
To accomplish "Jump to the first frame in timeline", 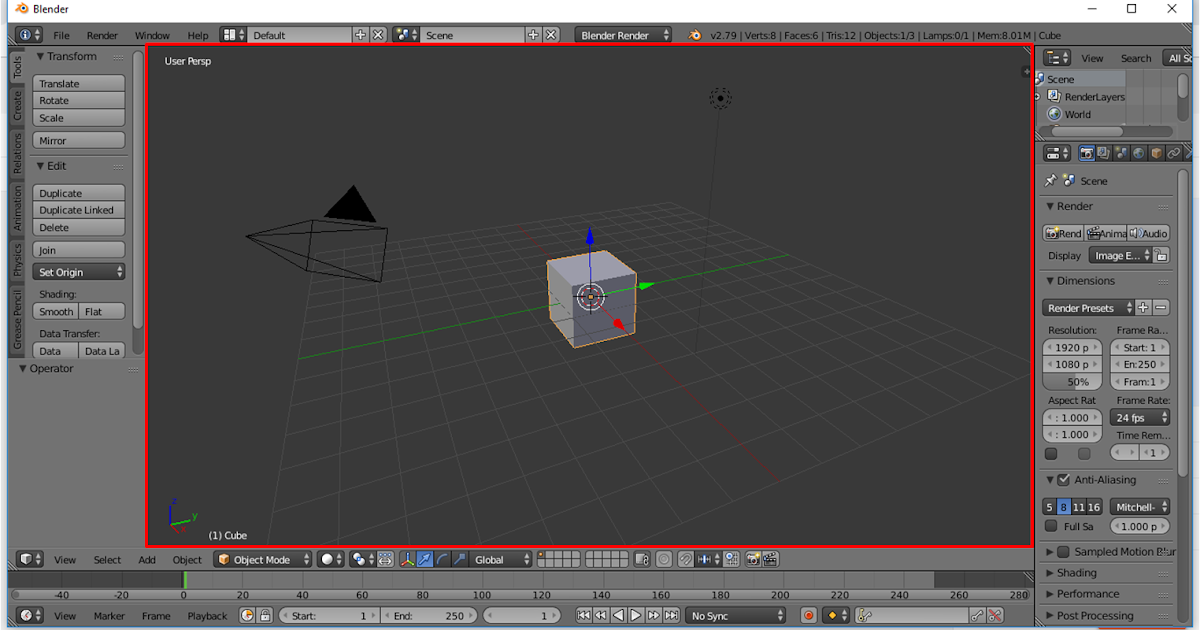I will (584, 616).
